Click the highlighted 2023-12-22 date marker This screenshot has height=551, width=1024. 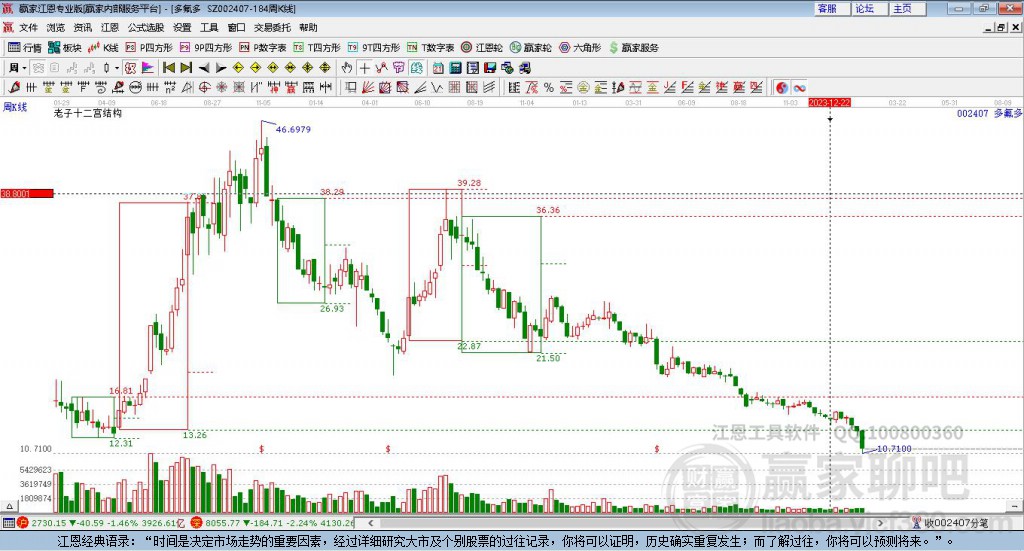pyautogui.click(x=829, y=102)
